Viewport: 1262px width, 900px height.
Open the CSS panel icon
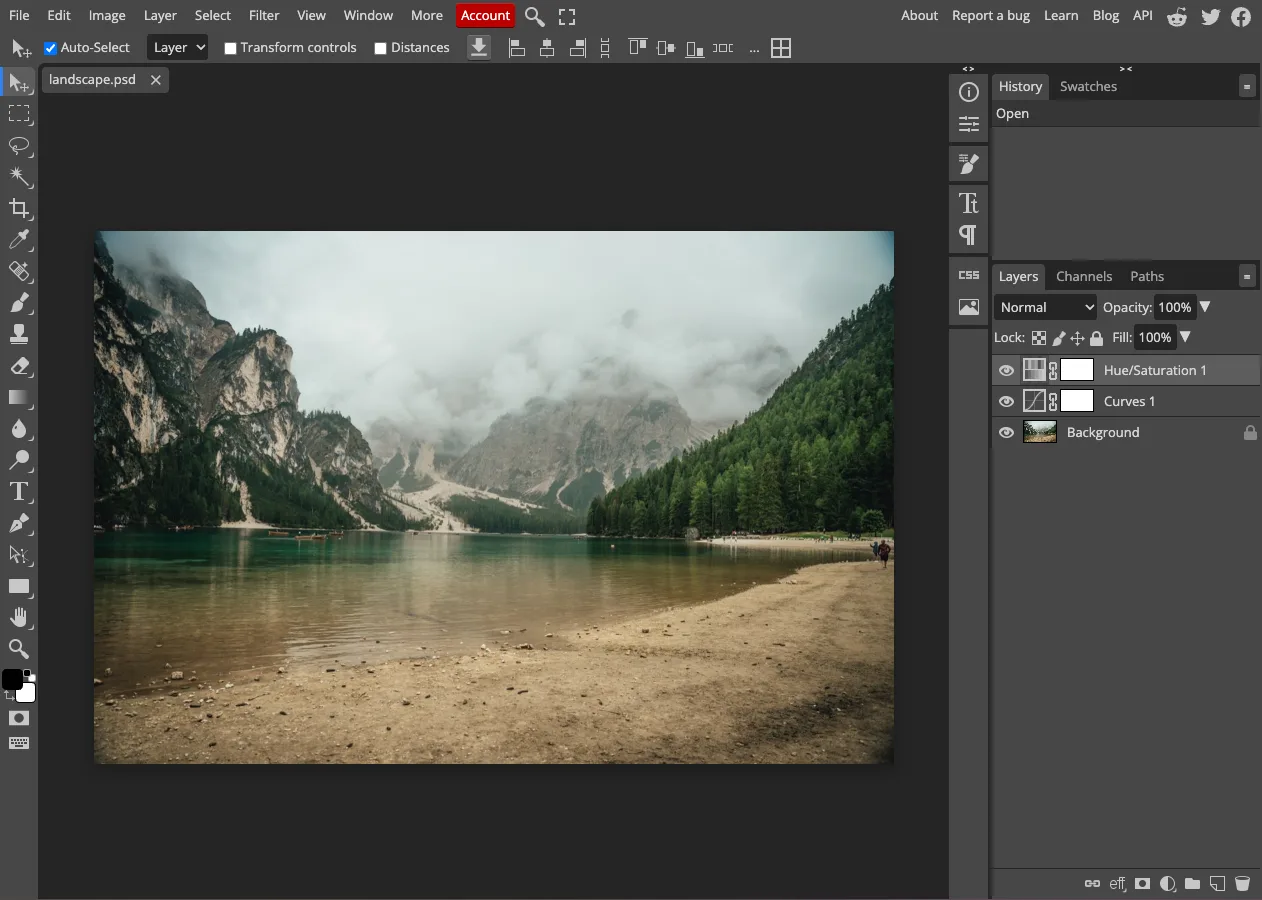click(968, 275)
